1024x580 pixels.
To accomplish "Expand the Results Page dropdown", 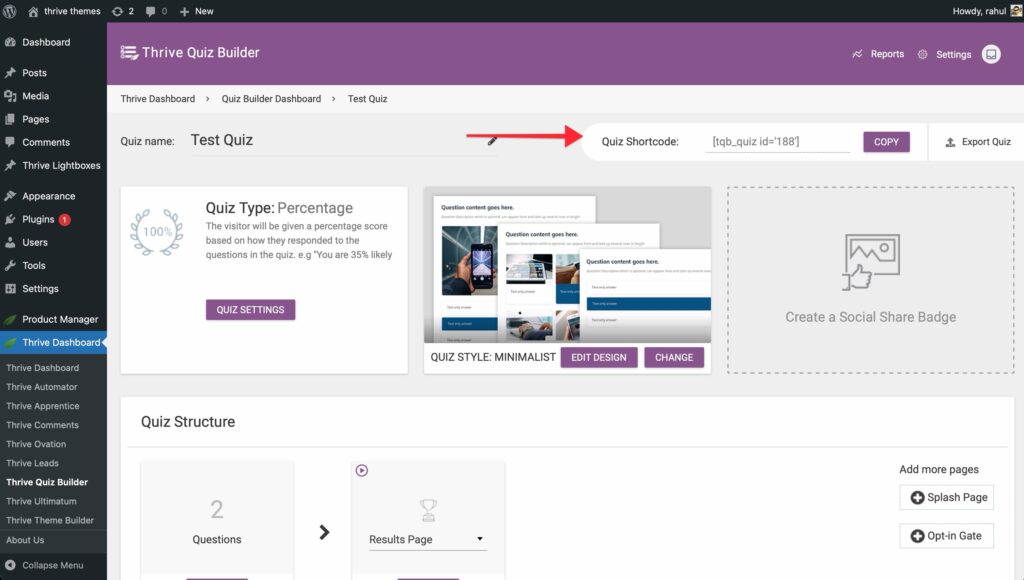I will [480, 539].
